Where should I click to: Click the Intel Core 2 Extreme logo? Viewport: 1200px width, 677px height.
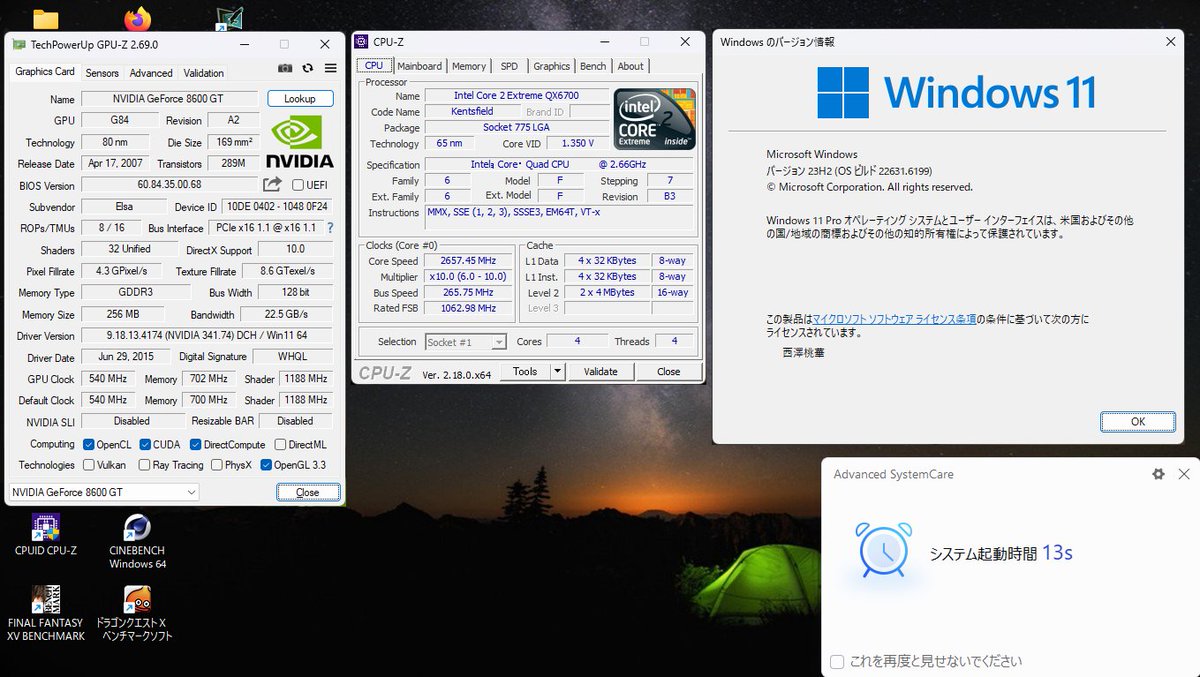[x=655, y=119]
